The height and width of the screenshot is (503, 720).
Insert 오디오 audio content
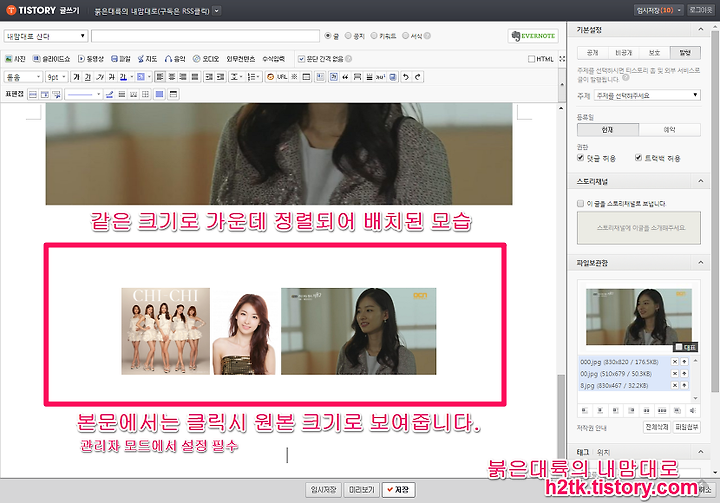(x=206, y=59)
